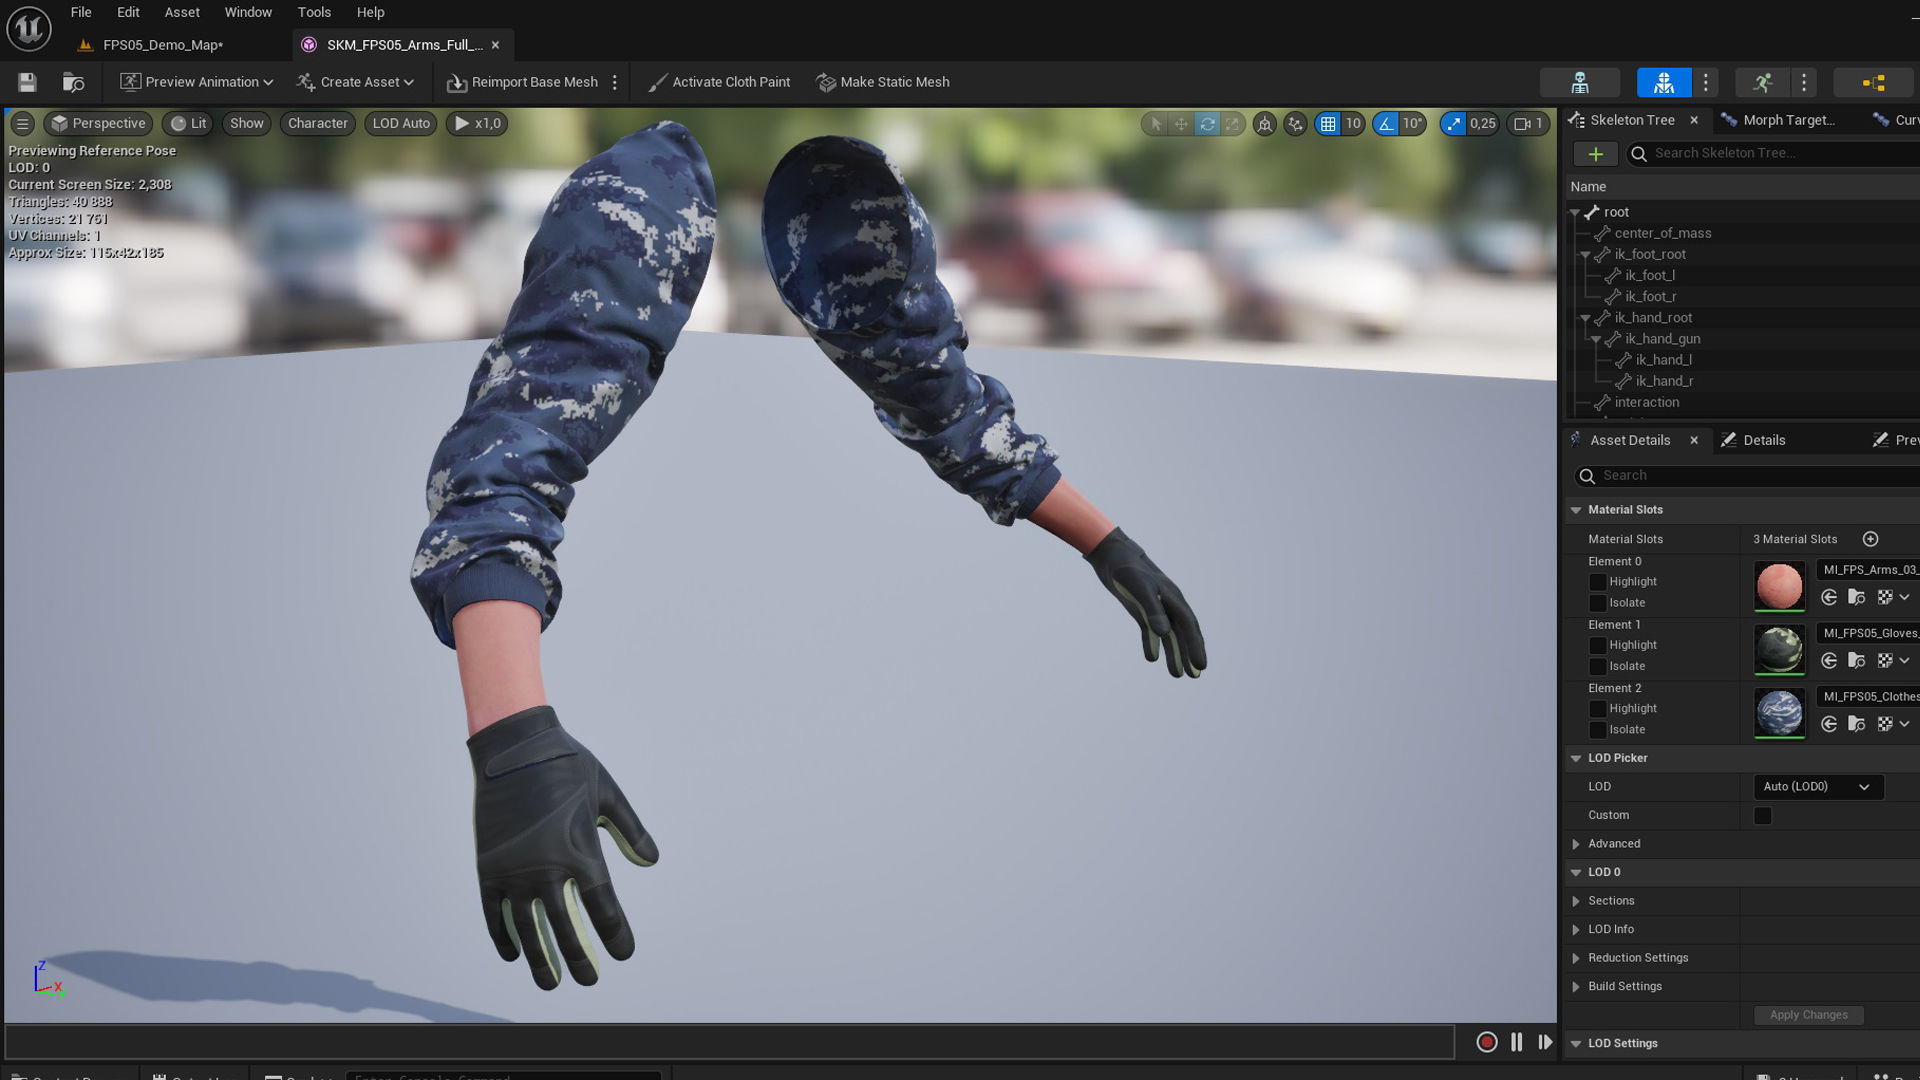Open the Preview Animation dropdown
Image resolution: width=1920 pixels, height=1080 pixels.
197,82
